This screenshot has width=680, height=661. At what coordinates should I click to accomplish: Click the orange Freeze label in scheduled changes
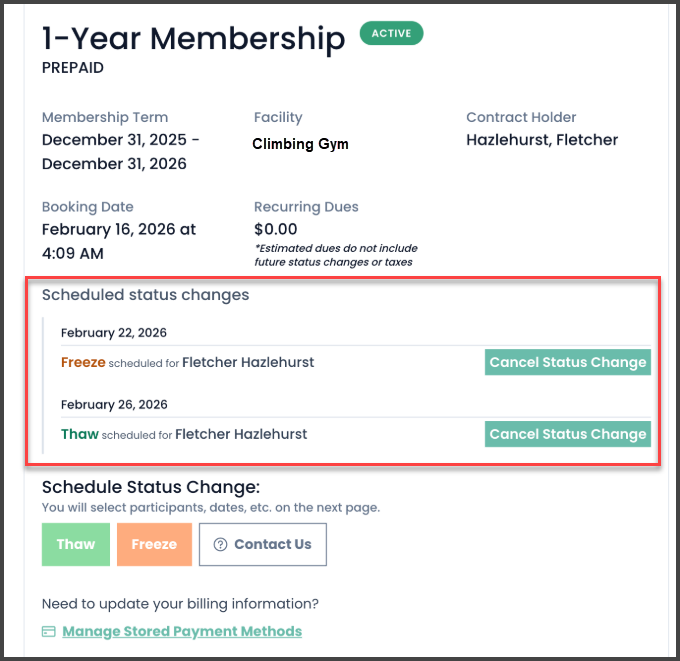click(x=83, y=362)
